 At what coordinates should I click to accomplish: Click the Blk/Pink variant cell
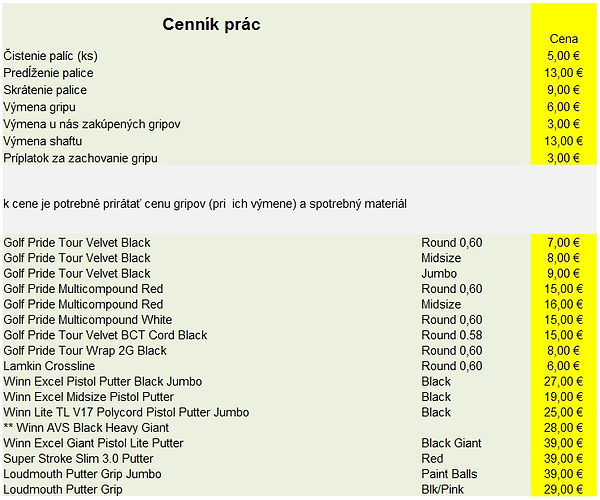(442, 489)
